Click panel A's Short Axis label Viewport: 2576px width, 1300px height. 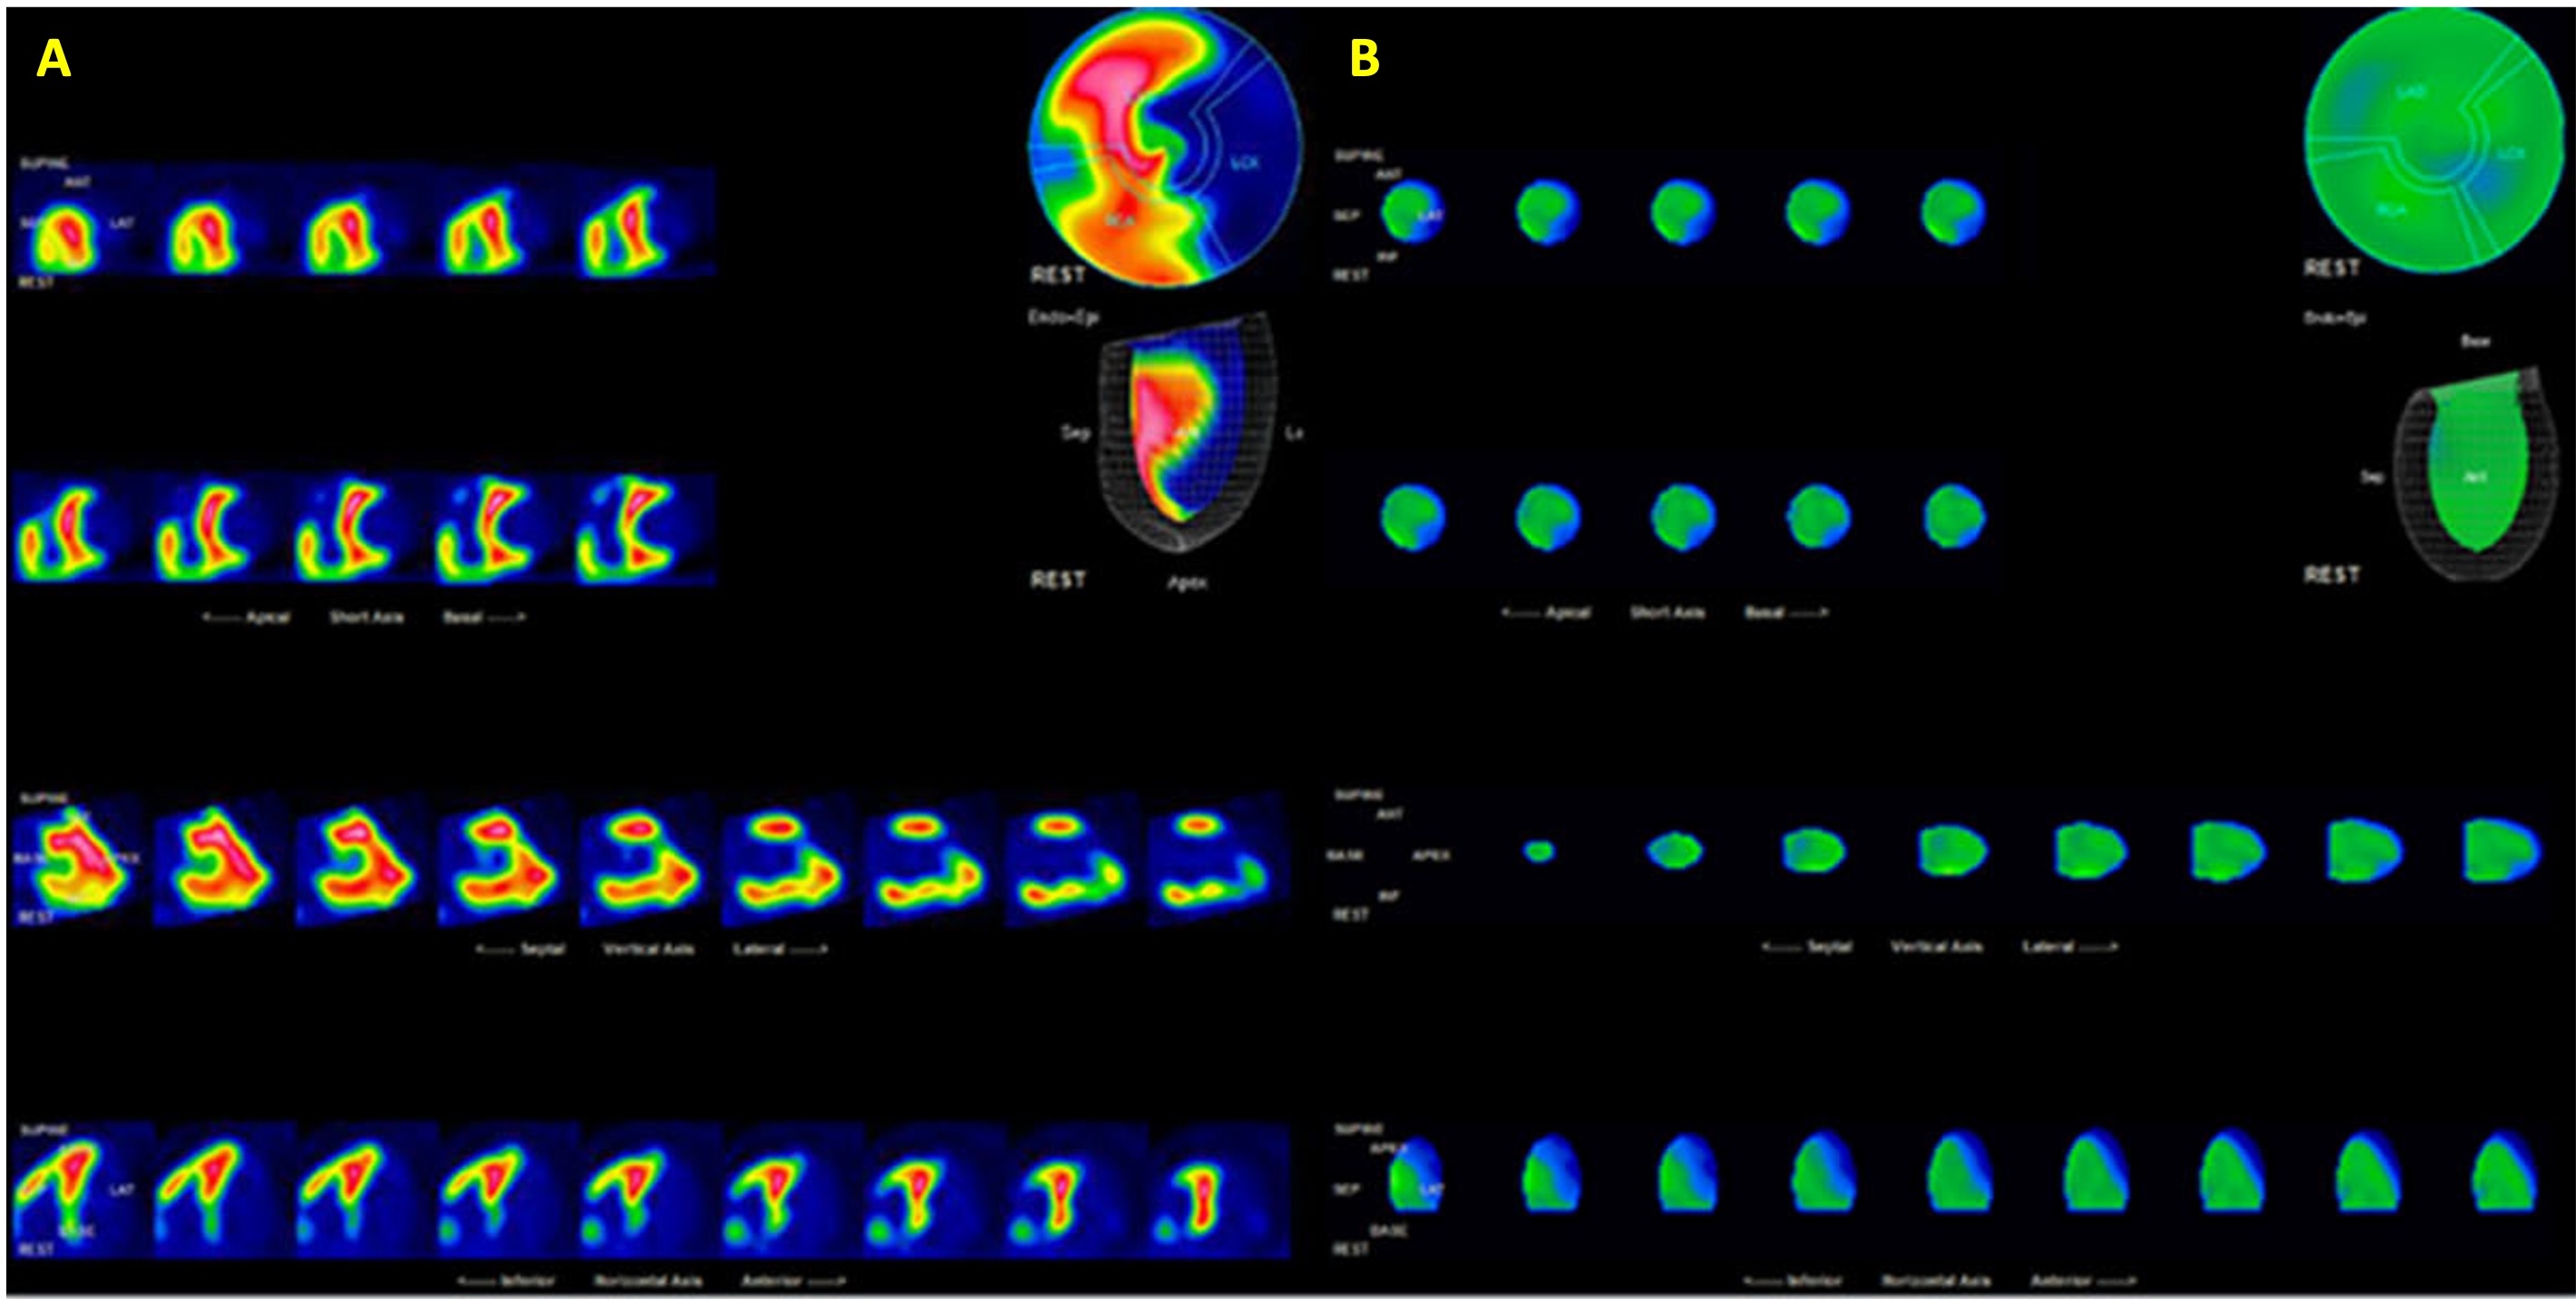click(366, 617)
